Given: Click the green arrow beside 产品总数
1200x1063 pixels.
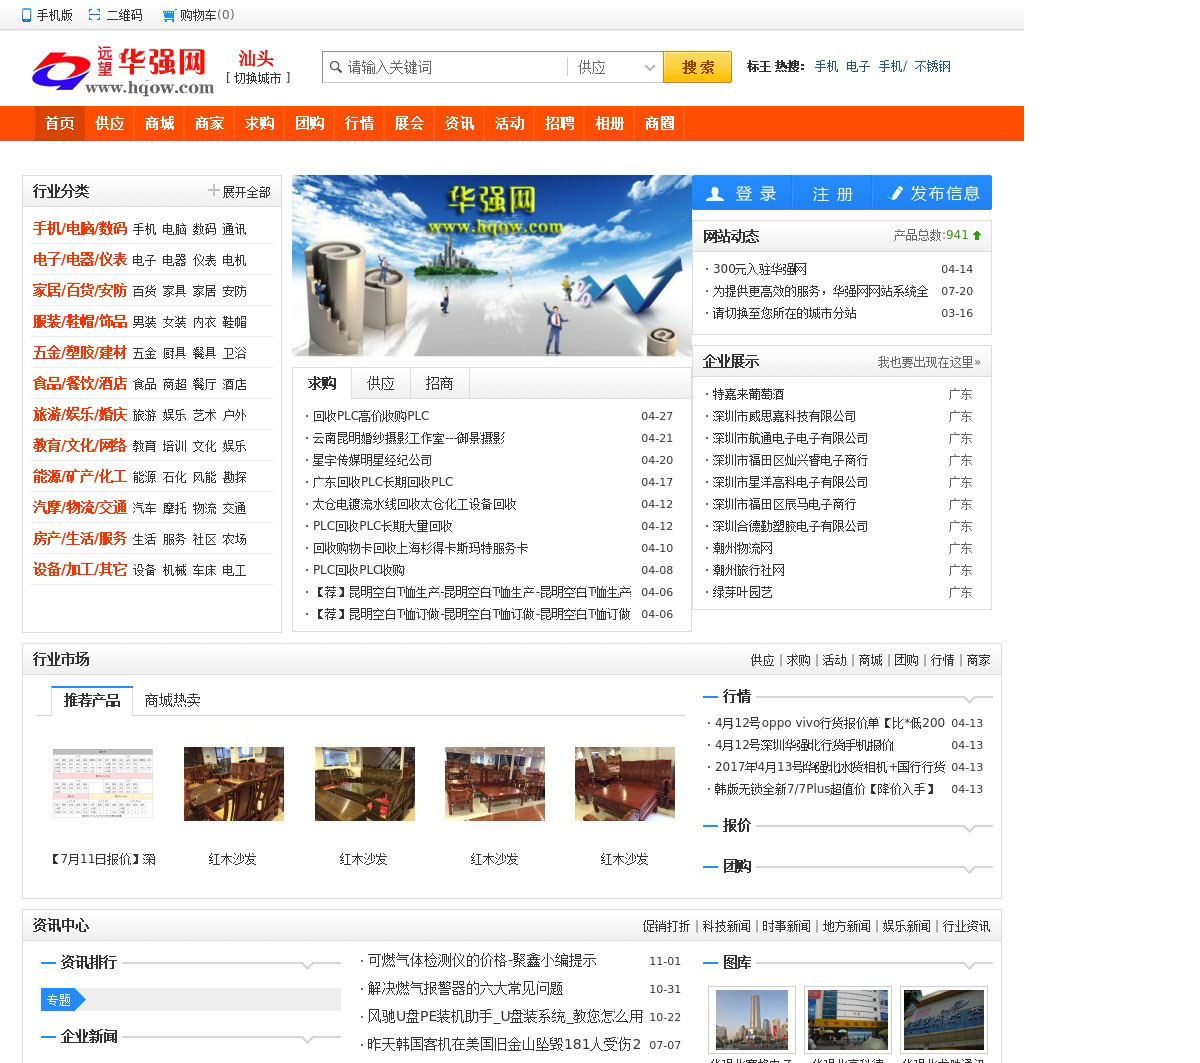Looking at the screenshot, I should point(977,235).
